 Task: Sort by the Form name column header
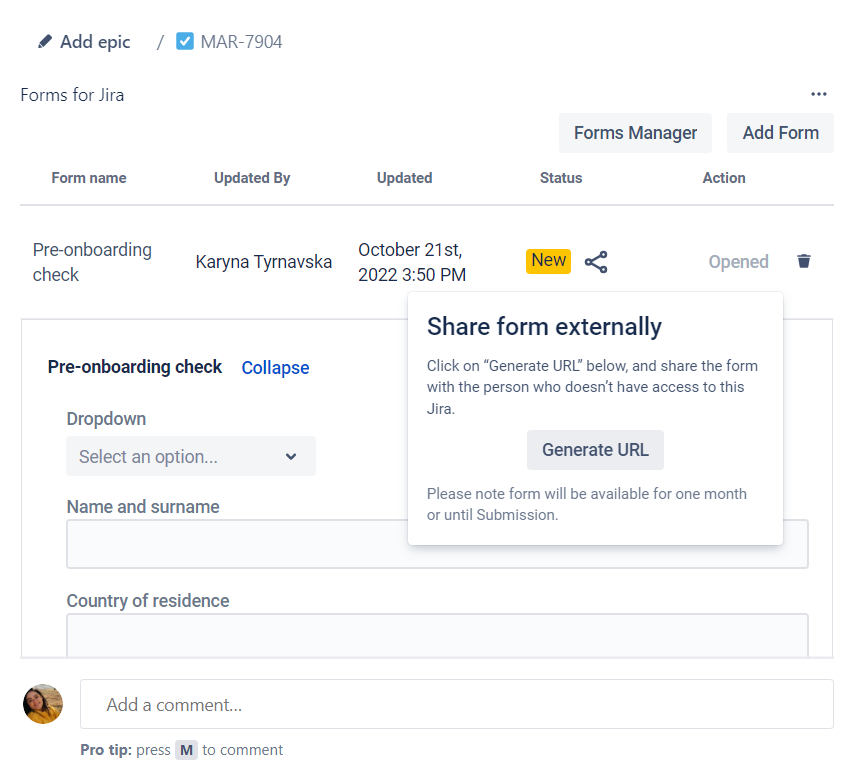[88, 178]
